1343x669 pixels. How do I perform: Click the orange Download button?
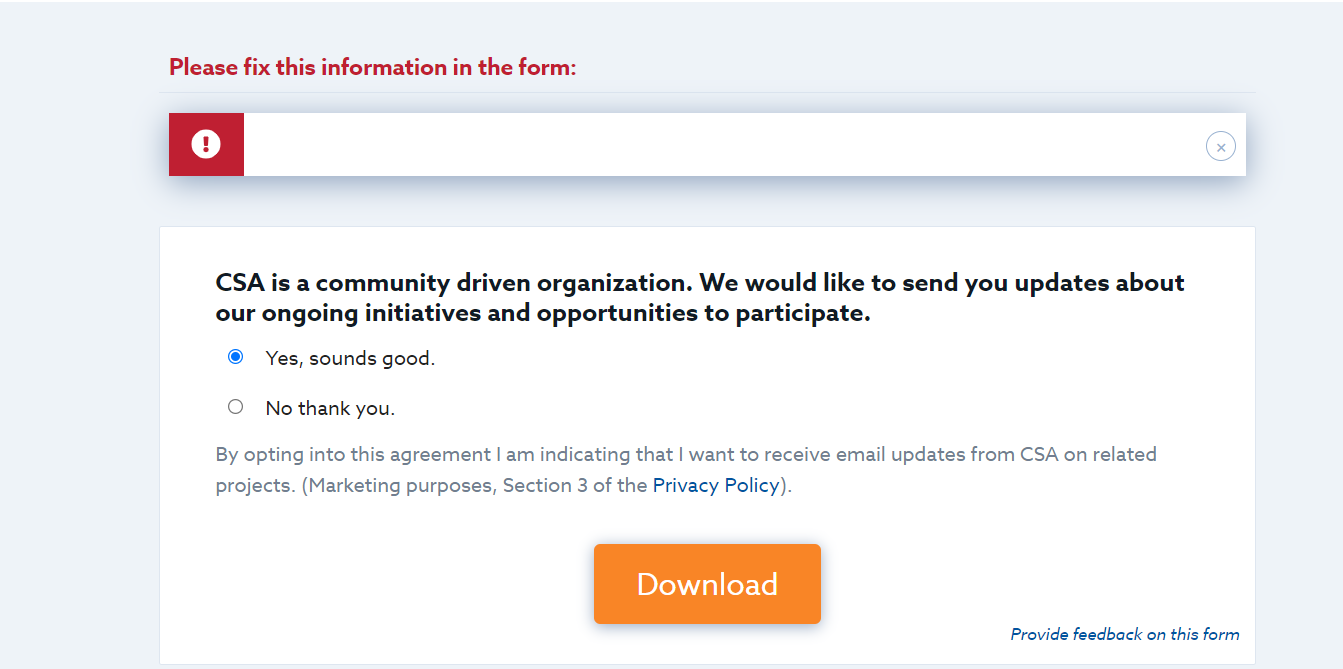point(707,584)
